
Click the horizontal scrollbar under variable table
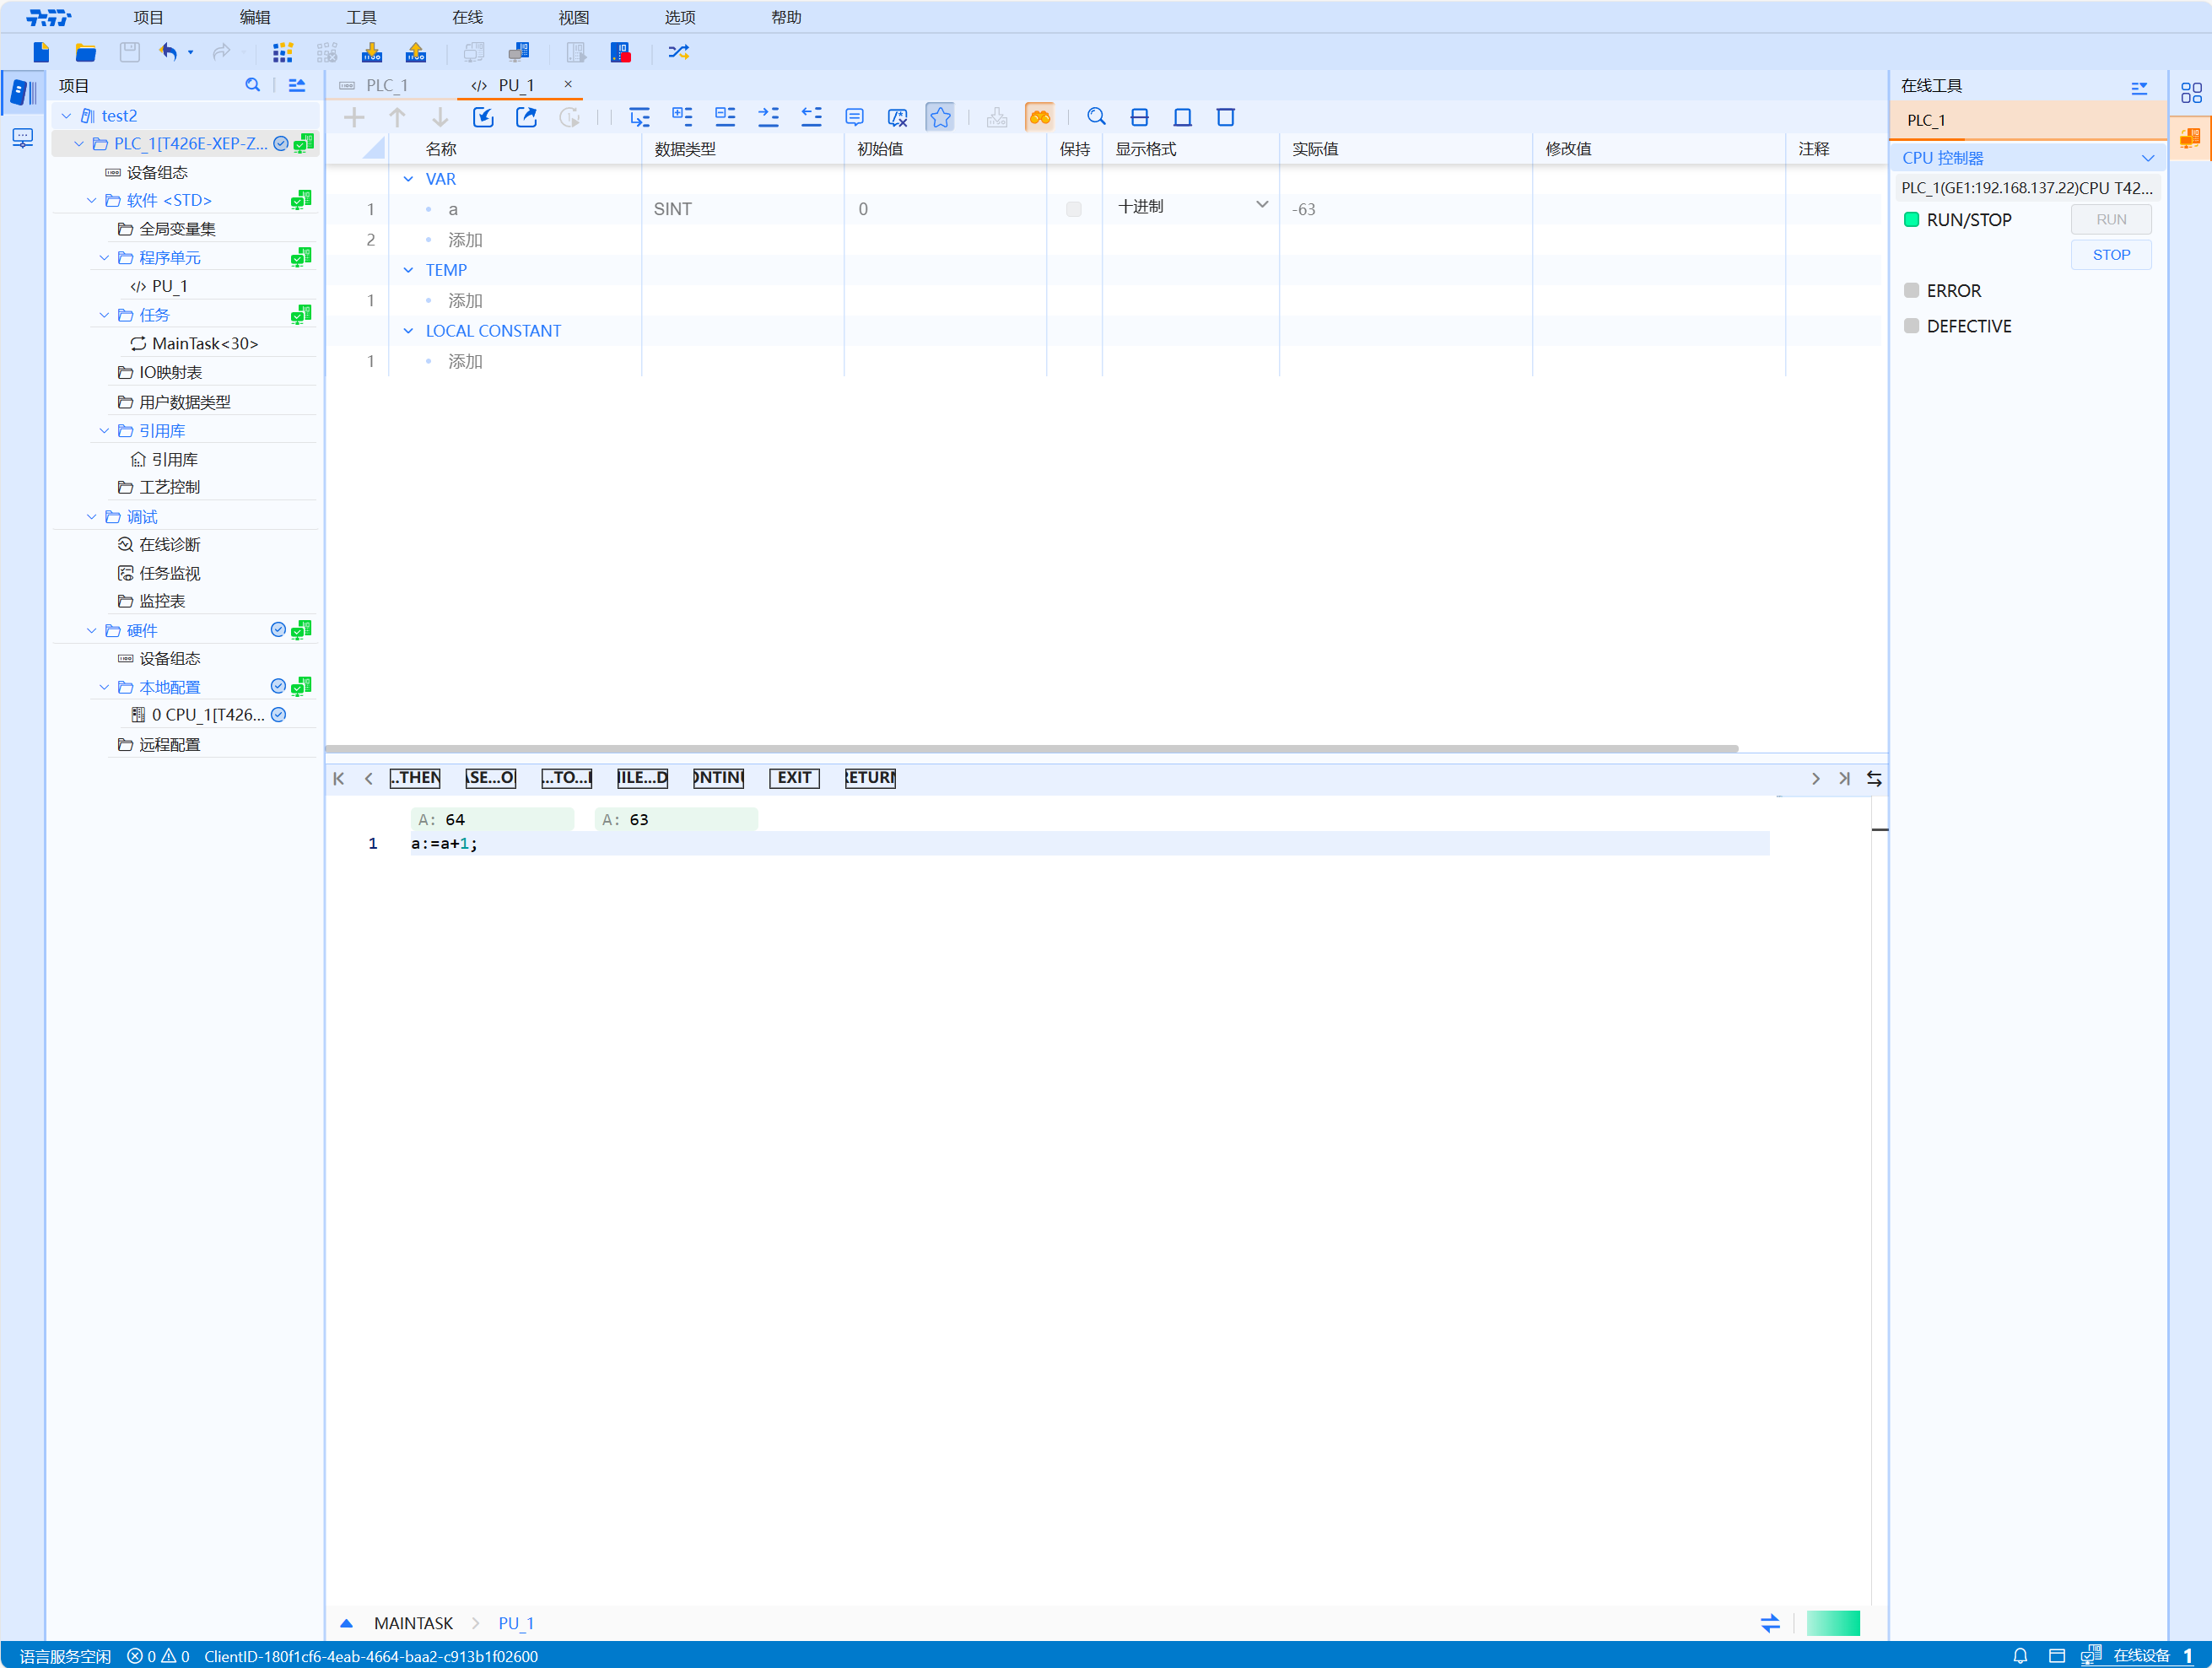point(1030,748)
